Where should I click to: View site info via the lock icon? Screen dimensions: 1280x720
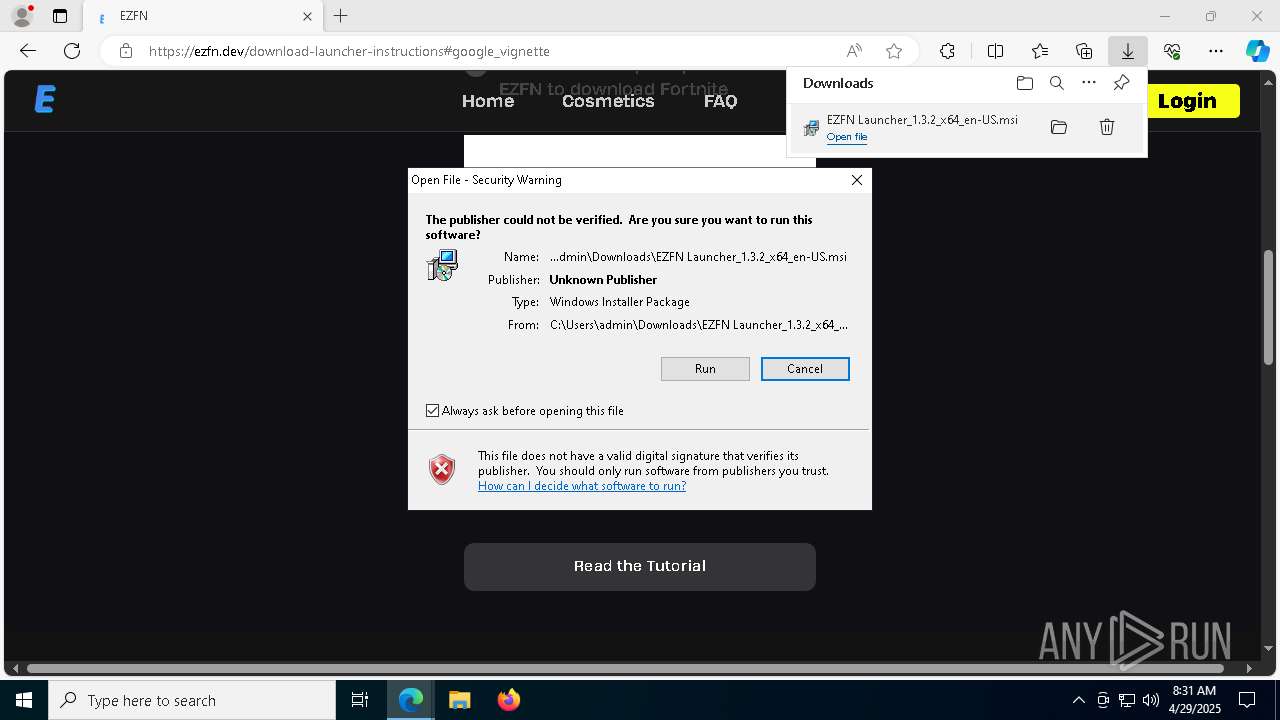pyautogui.click(x=126, y=51)
